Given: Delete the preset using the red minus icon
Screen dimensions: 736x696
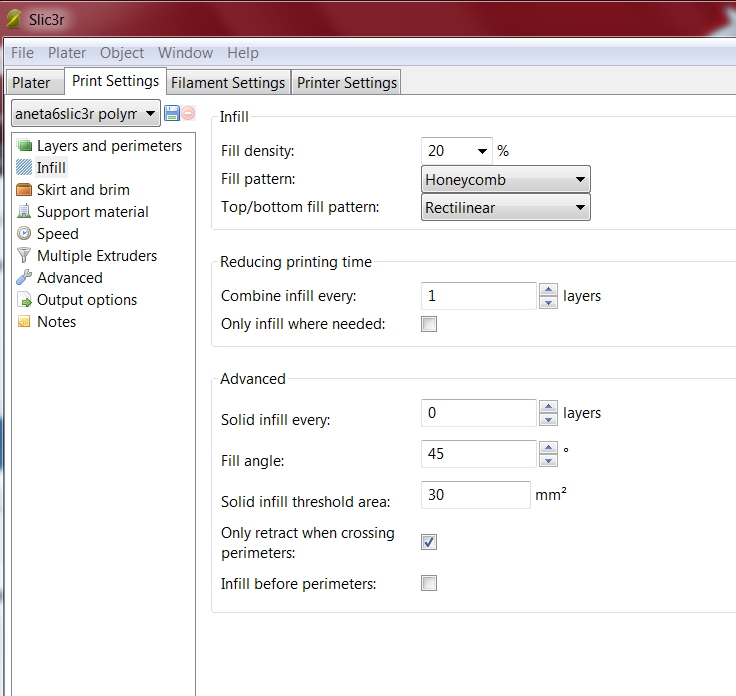Looking at the screenshot, I should click(x=188, y=113).
